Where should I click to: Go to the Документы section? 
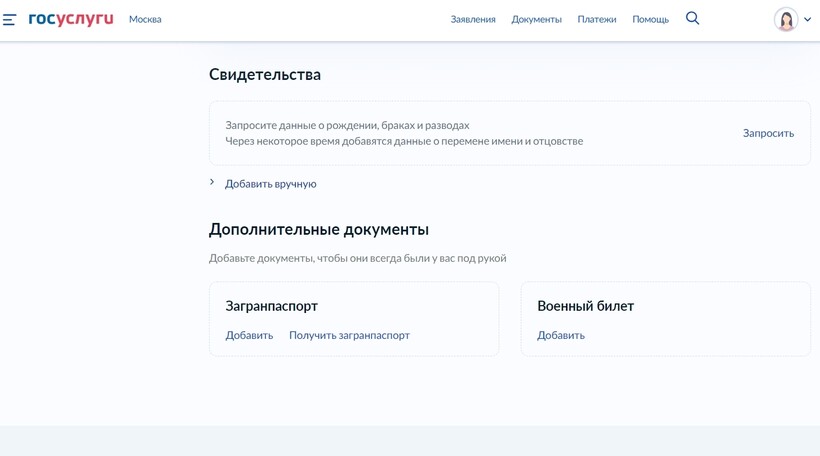[536, 19]
